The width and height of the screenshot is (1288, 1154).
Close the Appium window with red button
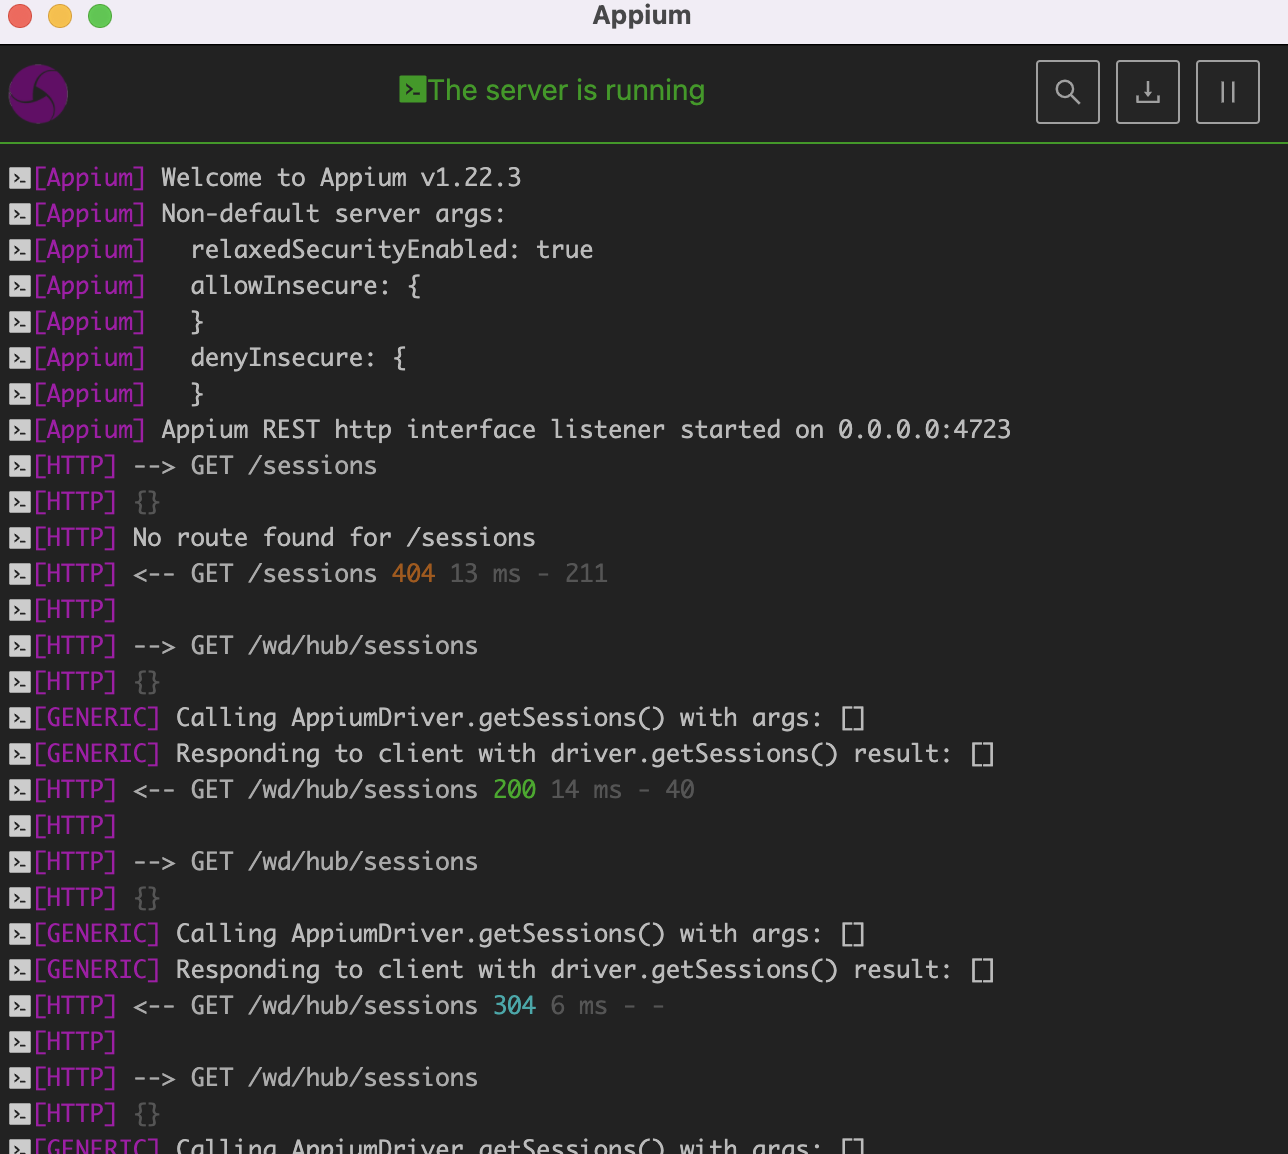tap(20, 16)
